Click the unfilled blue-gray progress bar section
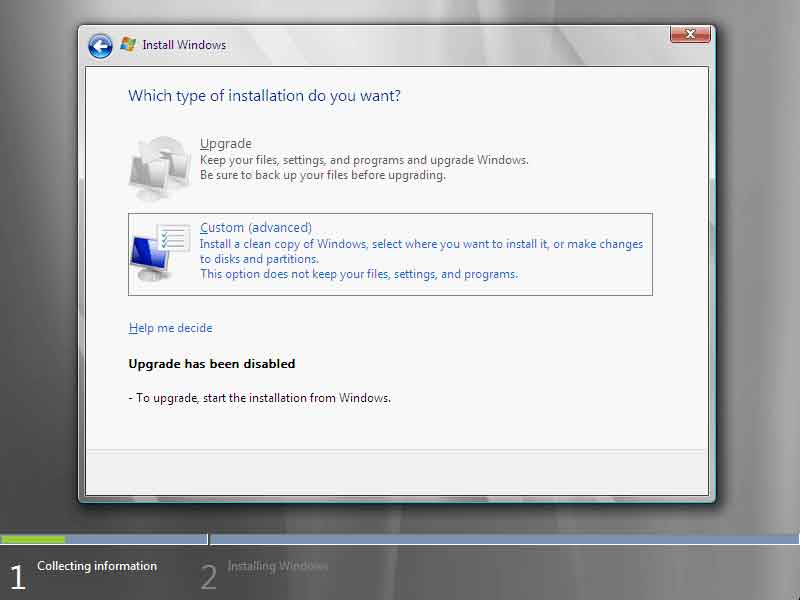 coord(500,540)
